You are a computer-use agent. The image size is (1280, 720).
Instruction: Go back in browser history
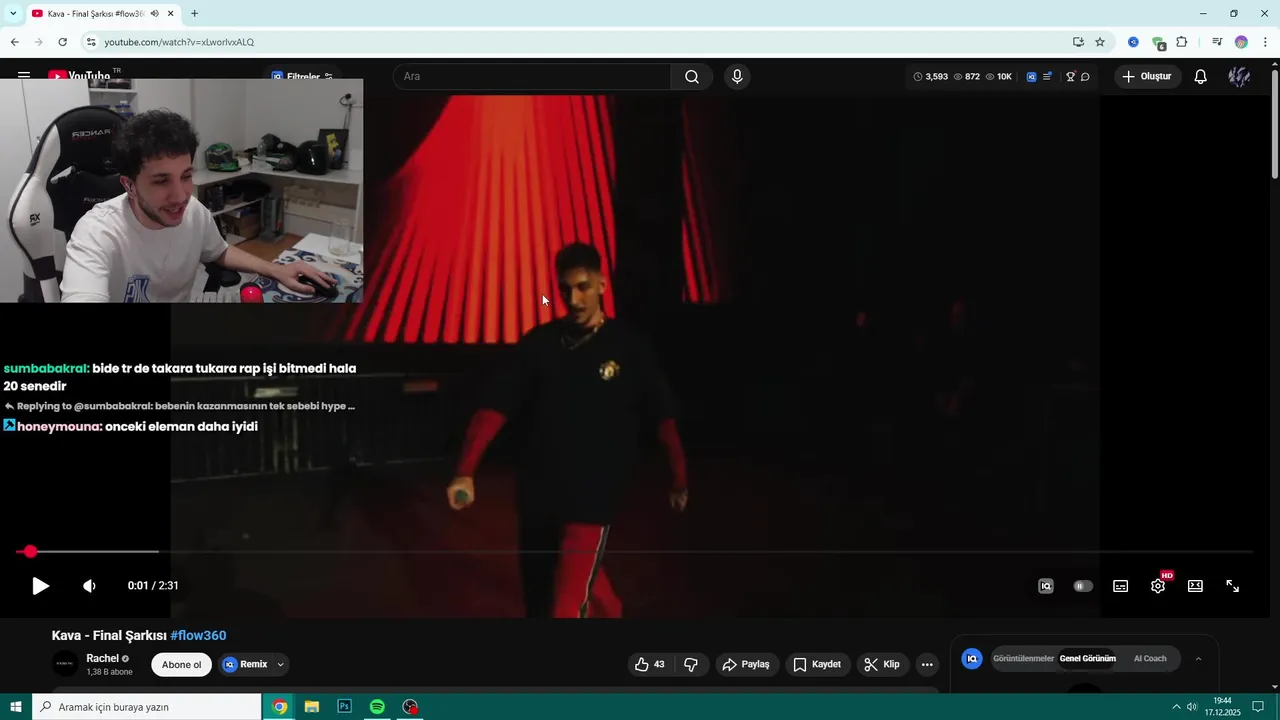(x=15, y=42)
